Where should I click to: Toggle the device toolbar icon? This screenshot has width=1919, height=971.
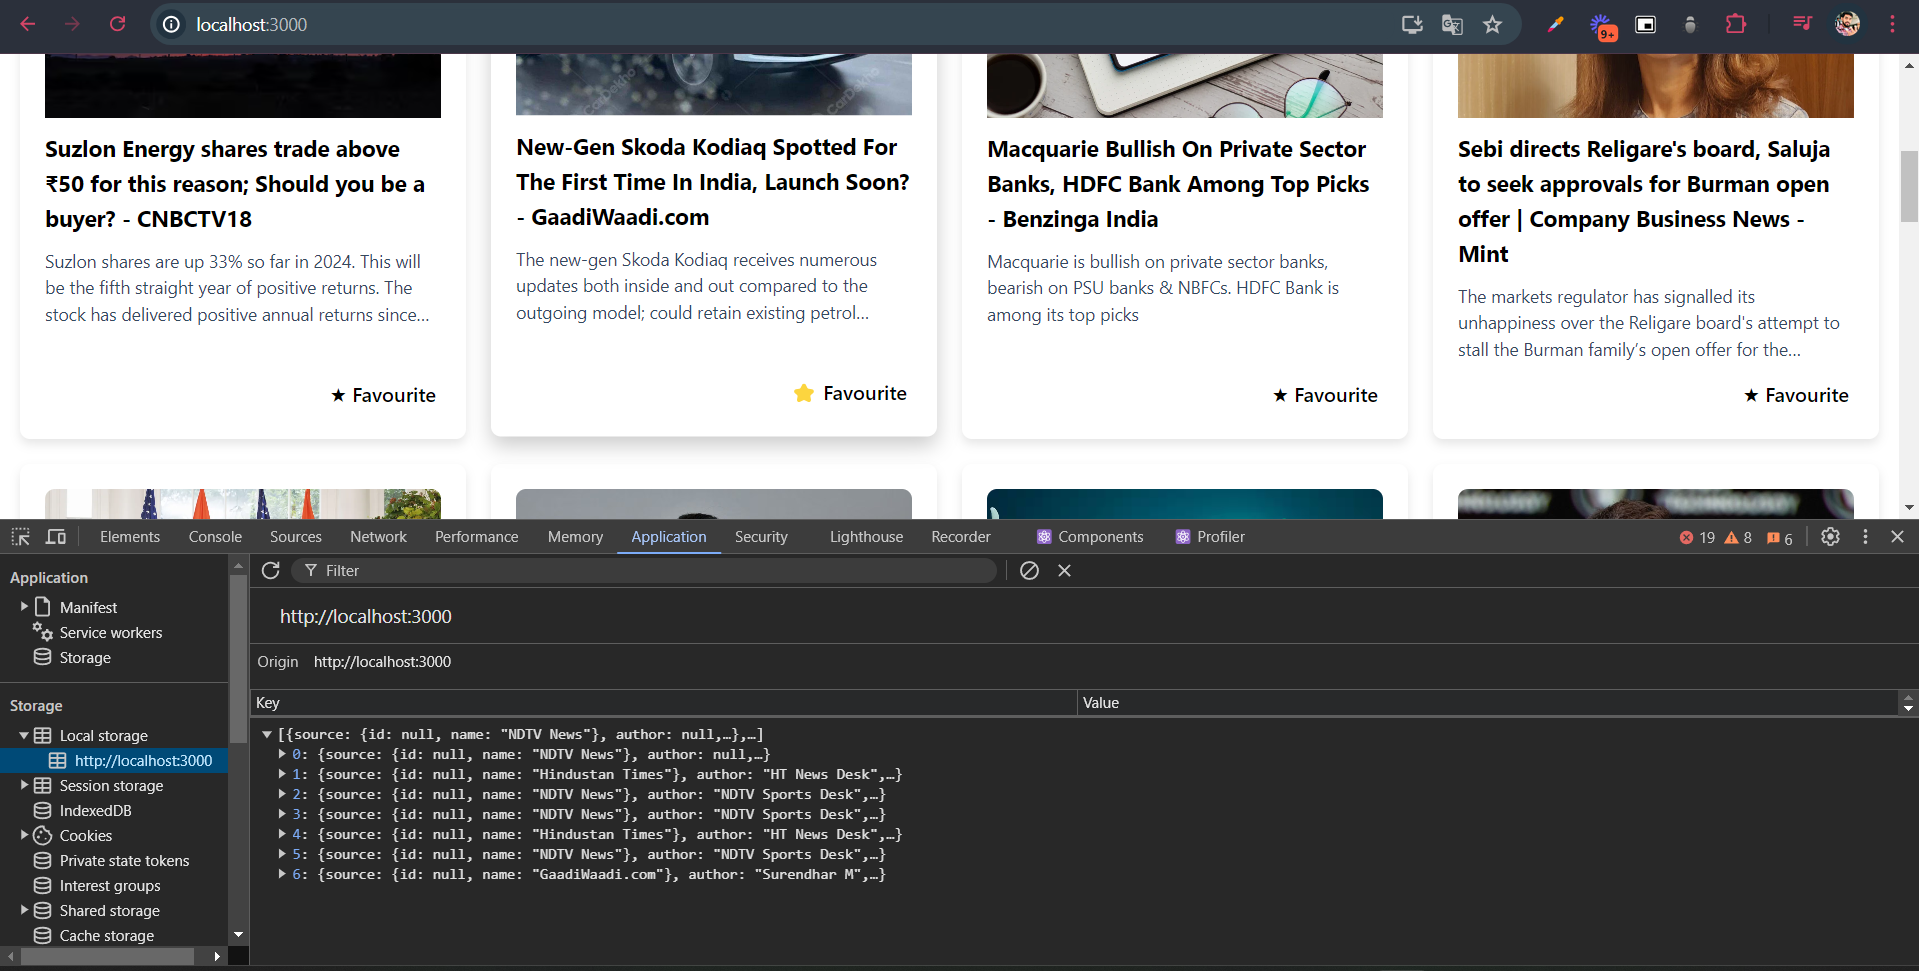coord(56,537)
